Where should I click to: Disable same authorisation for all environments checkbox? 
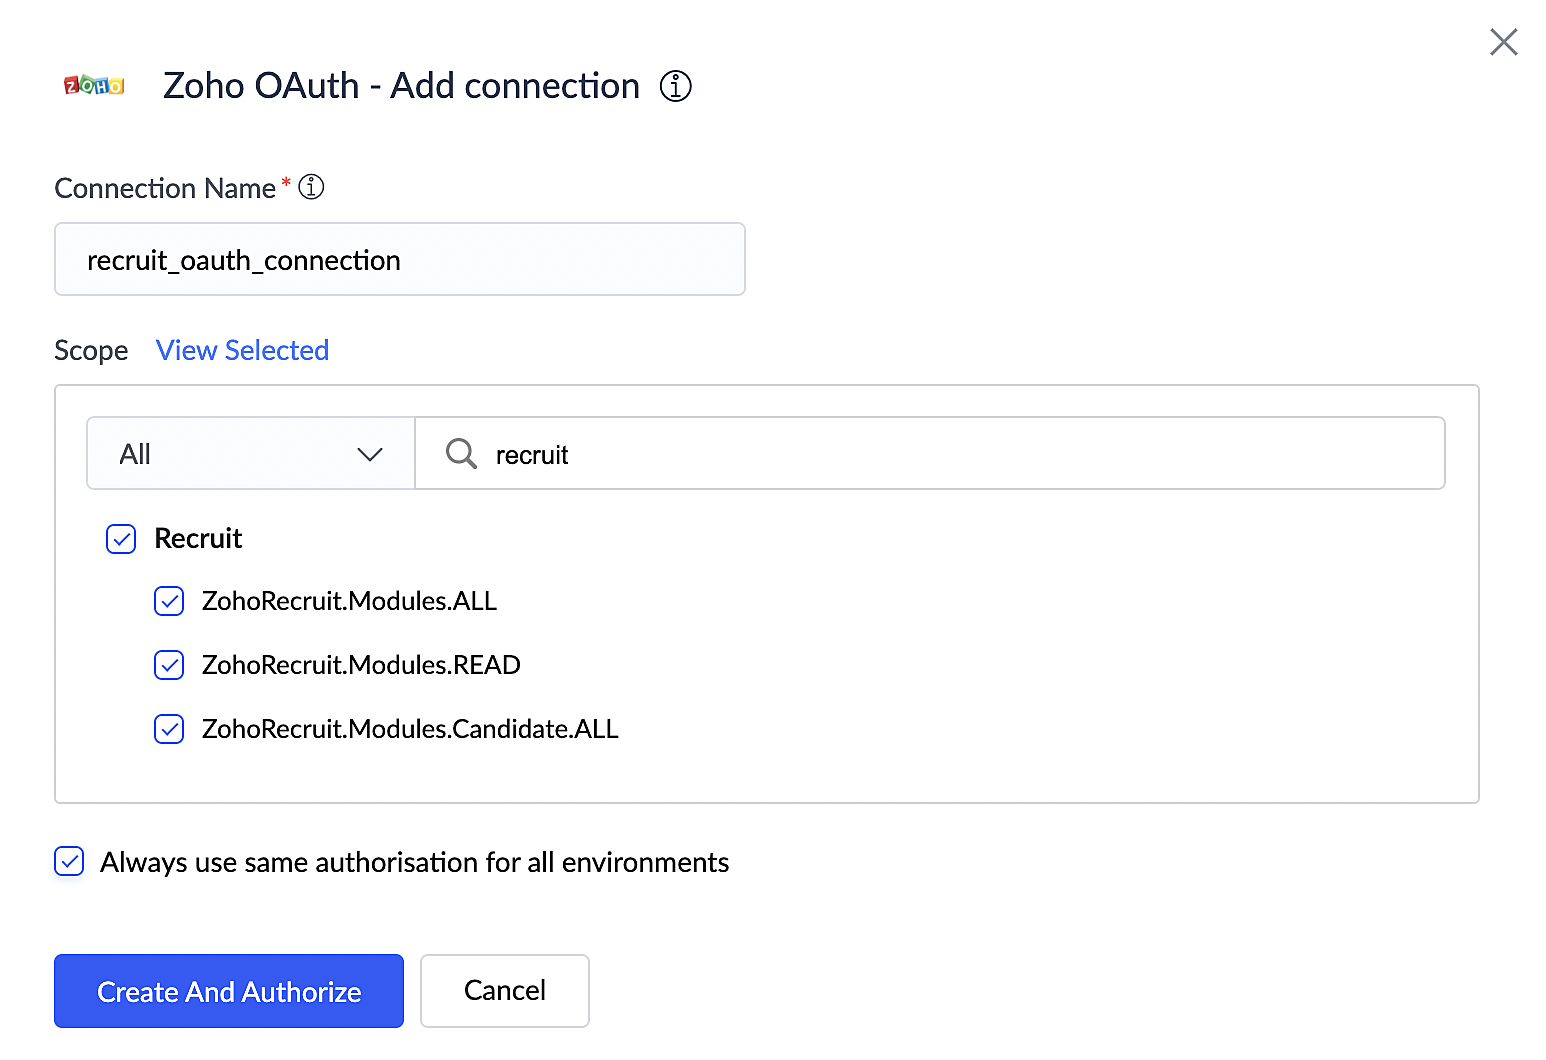(69, 862)
